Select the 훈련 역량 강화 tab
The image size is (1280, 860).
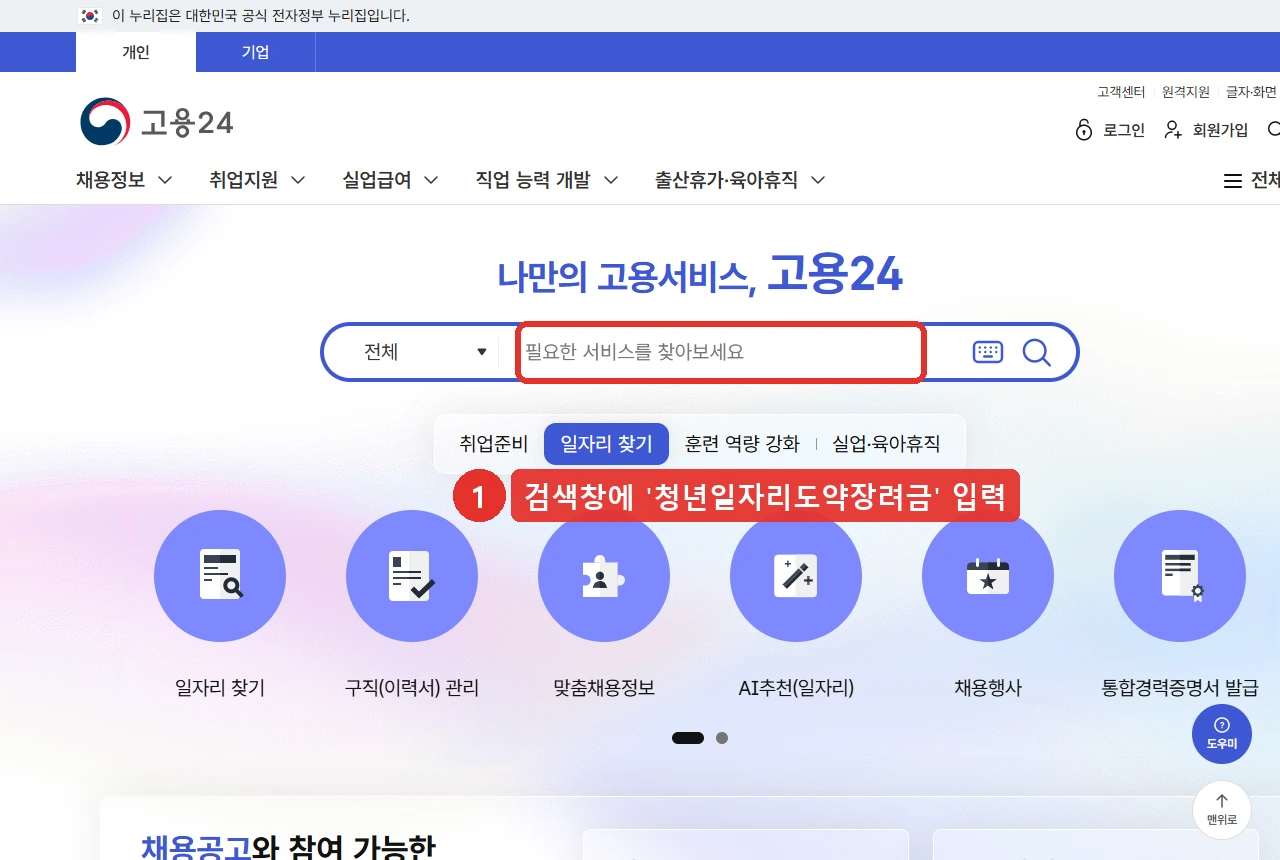(742, 444)
